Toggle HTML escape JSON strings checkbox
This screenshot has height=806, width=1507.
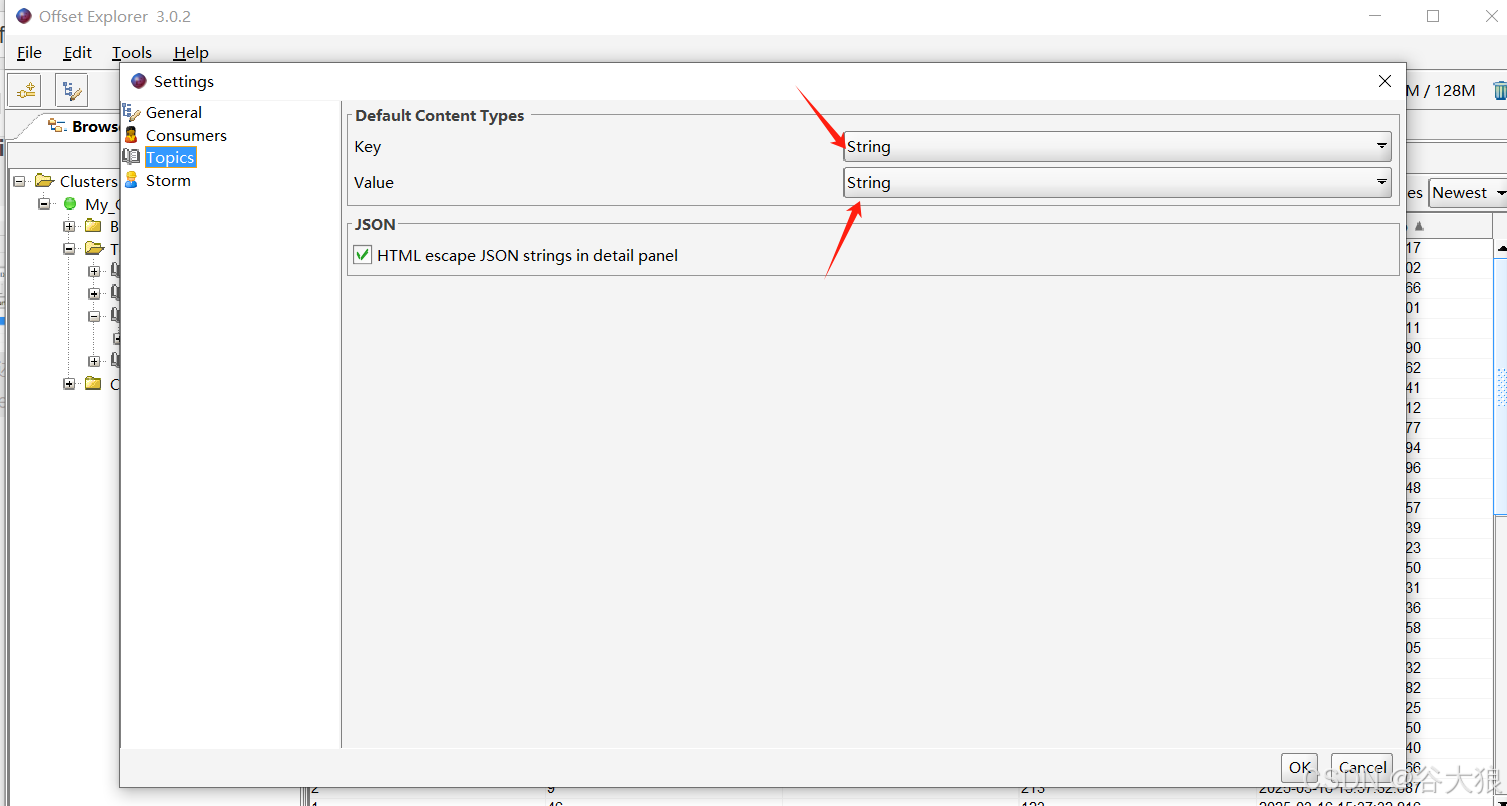coord(363,256)
